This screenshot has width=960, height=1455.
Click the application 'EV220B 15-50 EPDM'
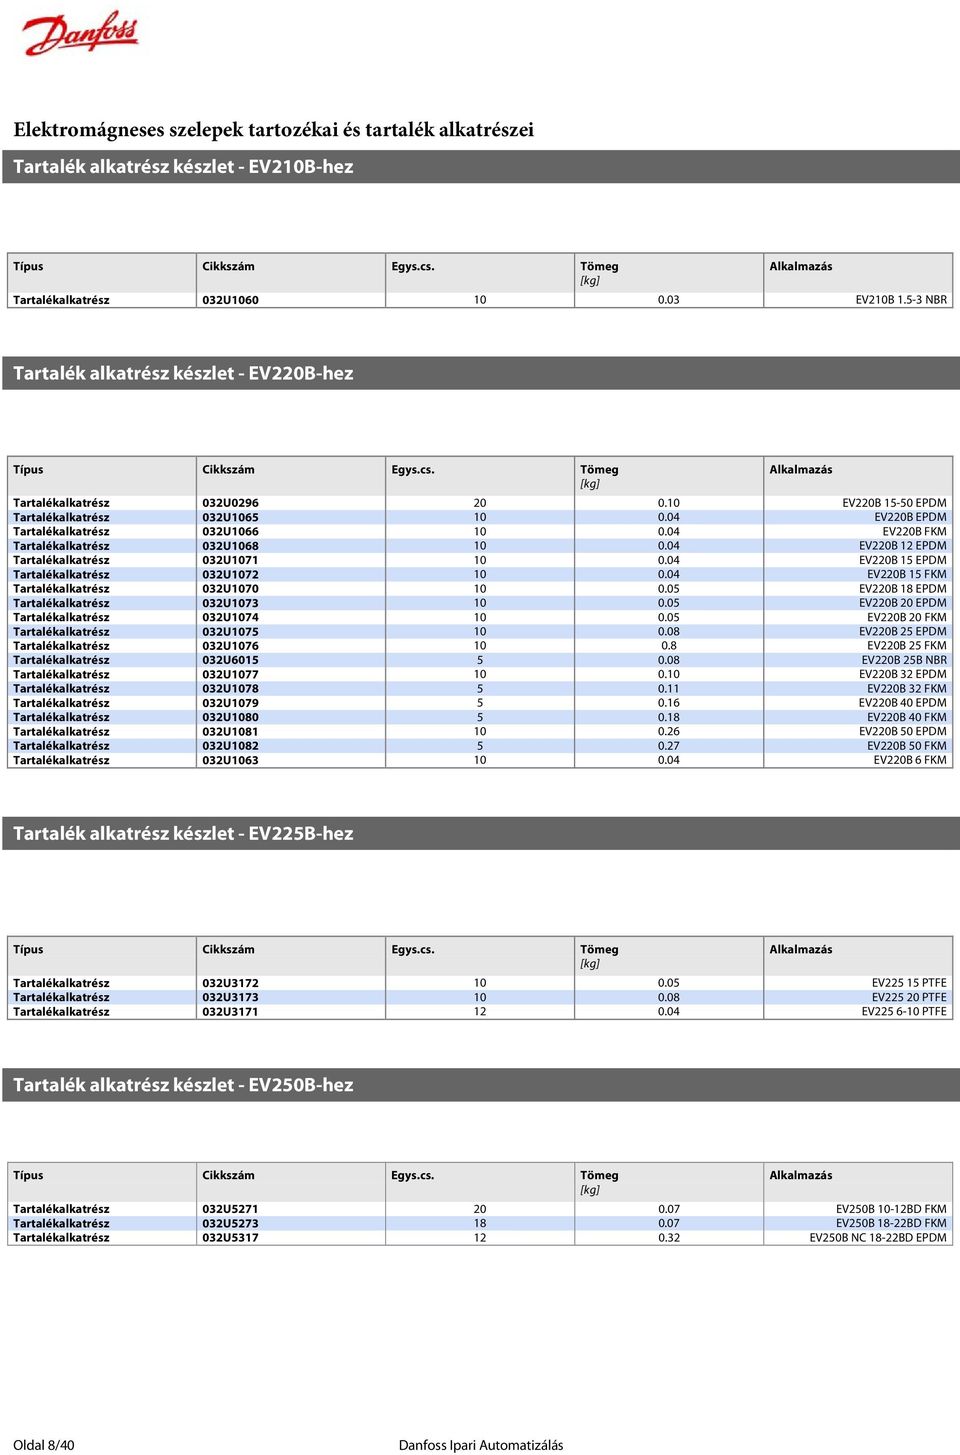point(894,503)
